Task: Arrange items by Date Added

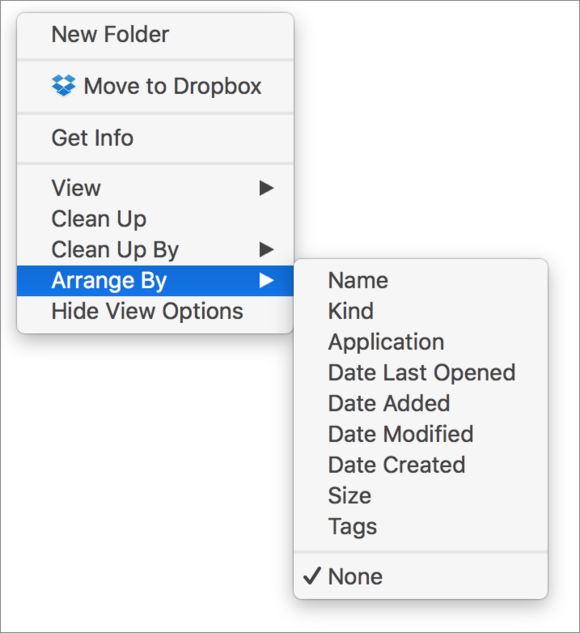Action: 421,403
